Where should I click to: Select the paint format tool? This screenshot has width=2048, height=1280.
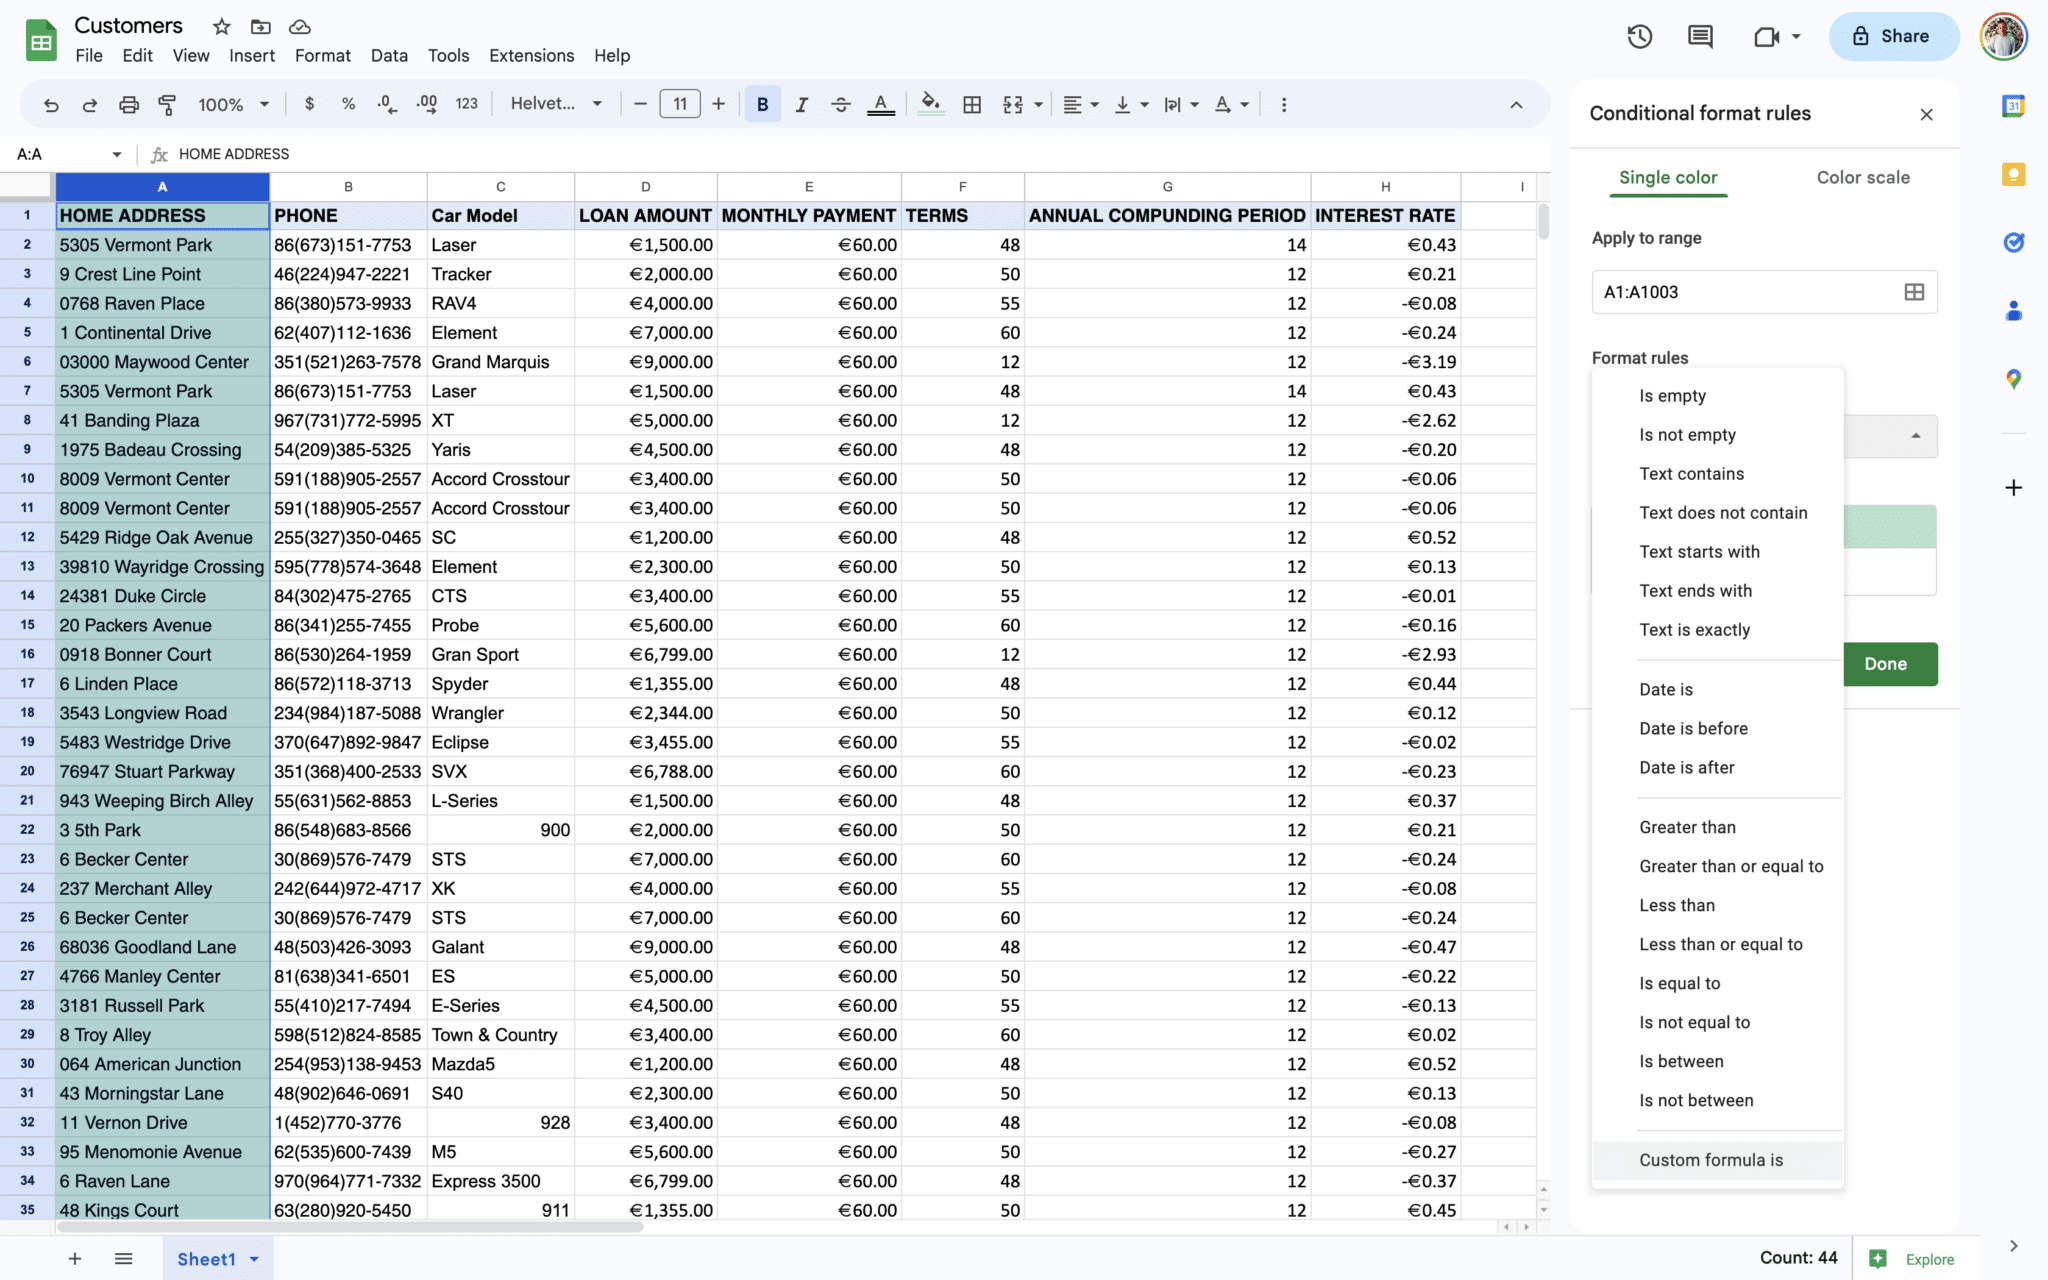click(167, 104)
